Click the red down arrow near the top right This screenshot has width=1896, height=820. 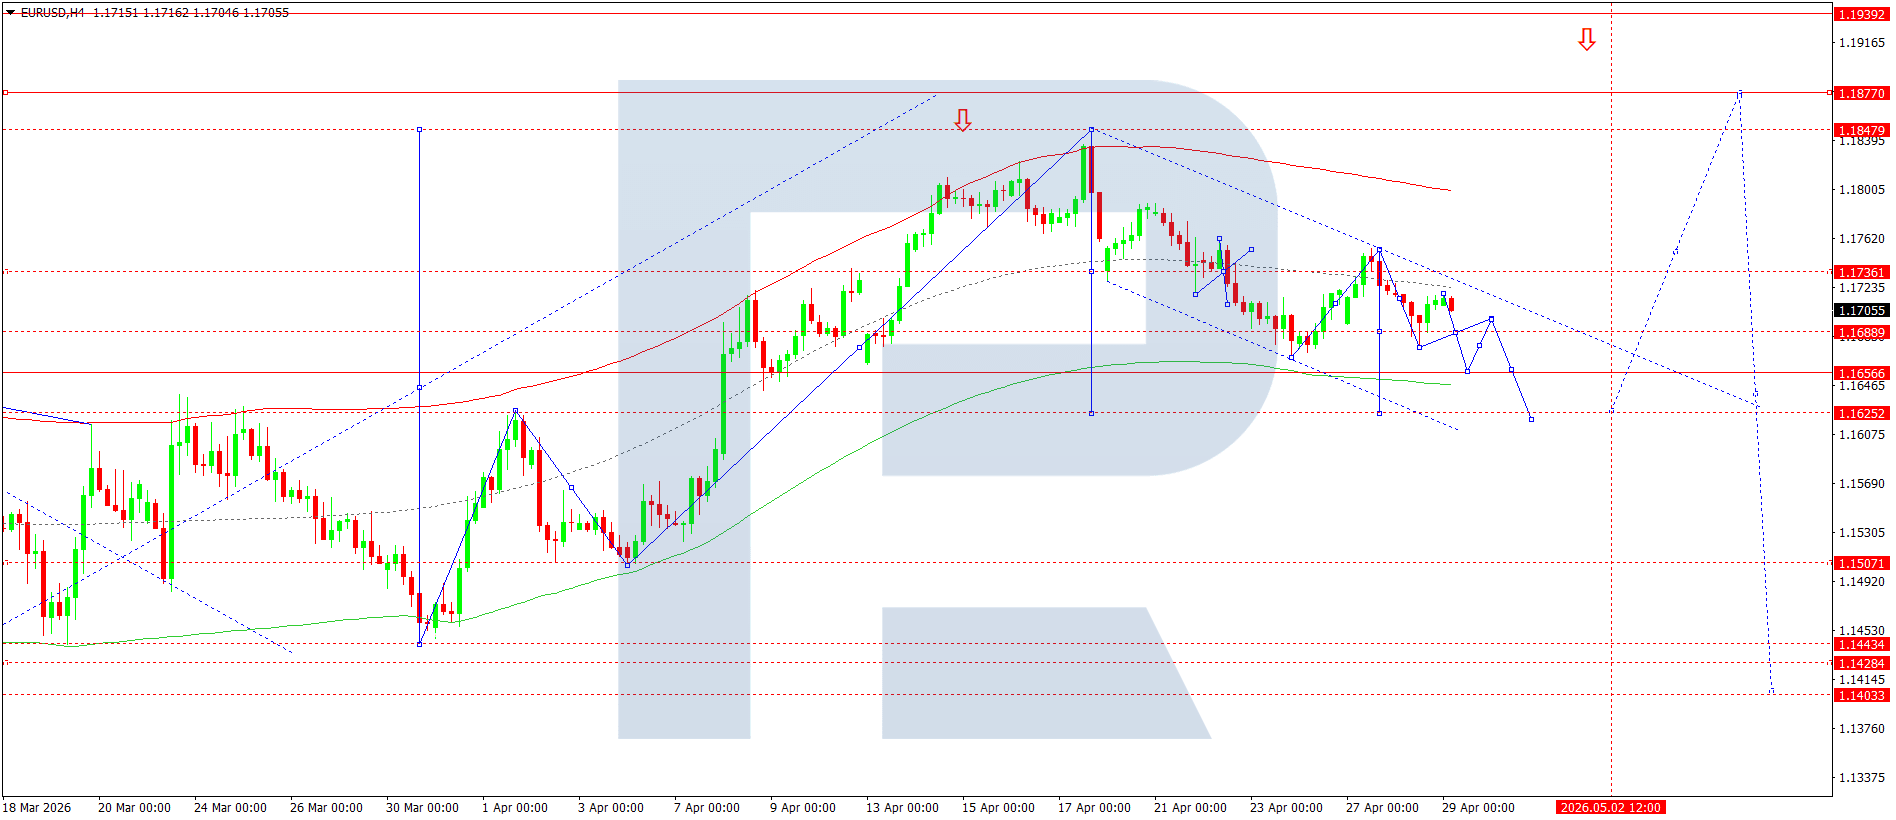(x=1586, y=40)
